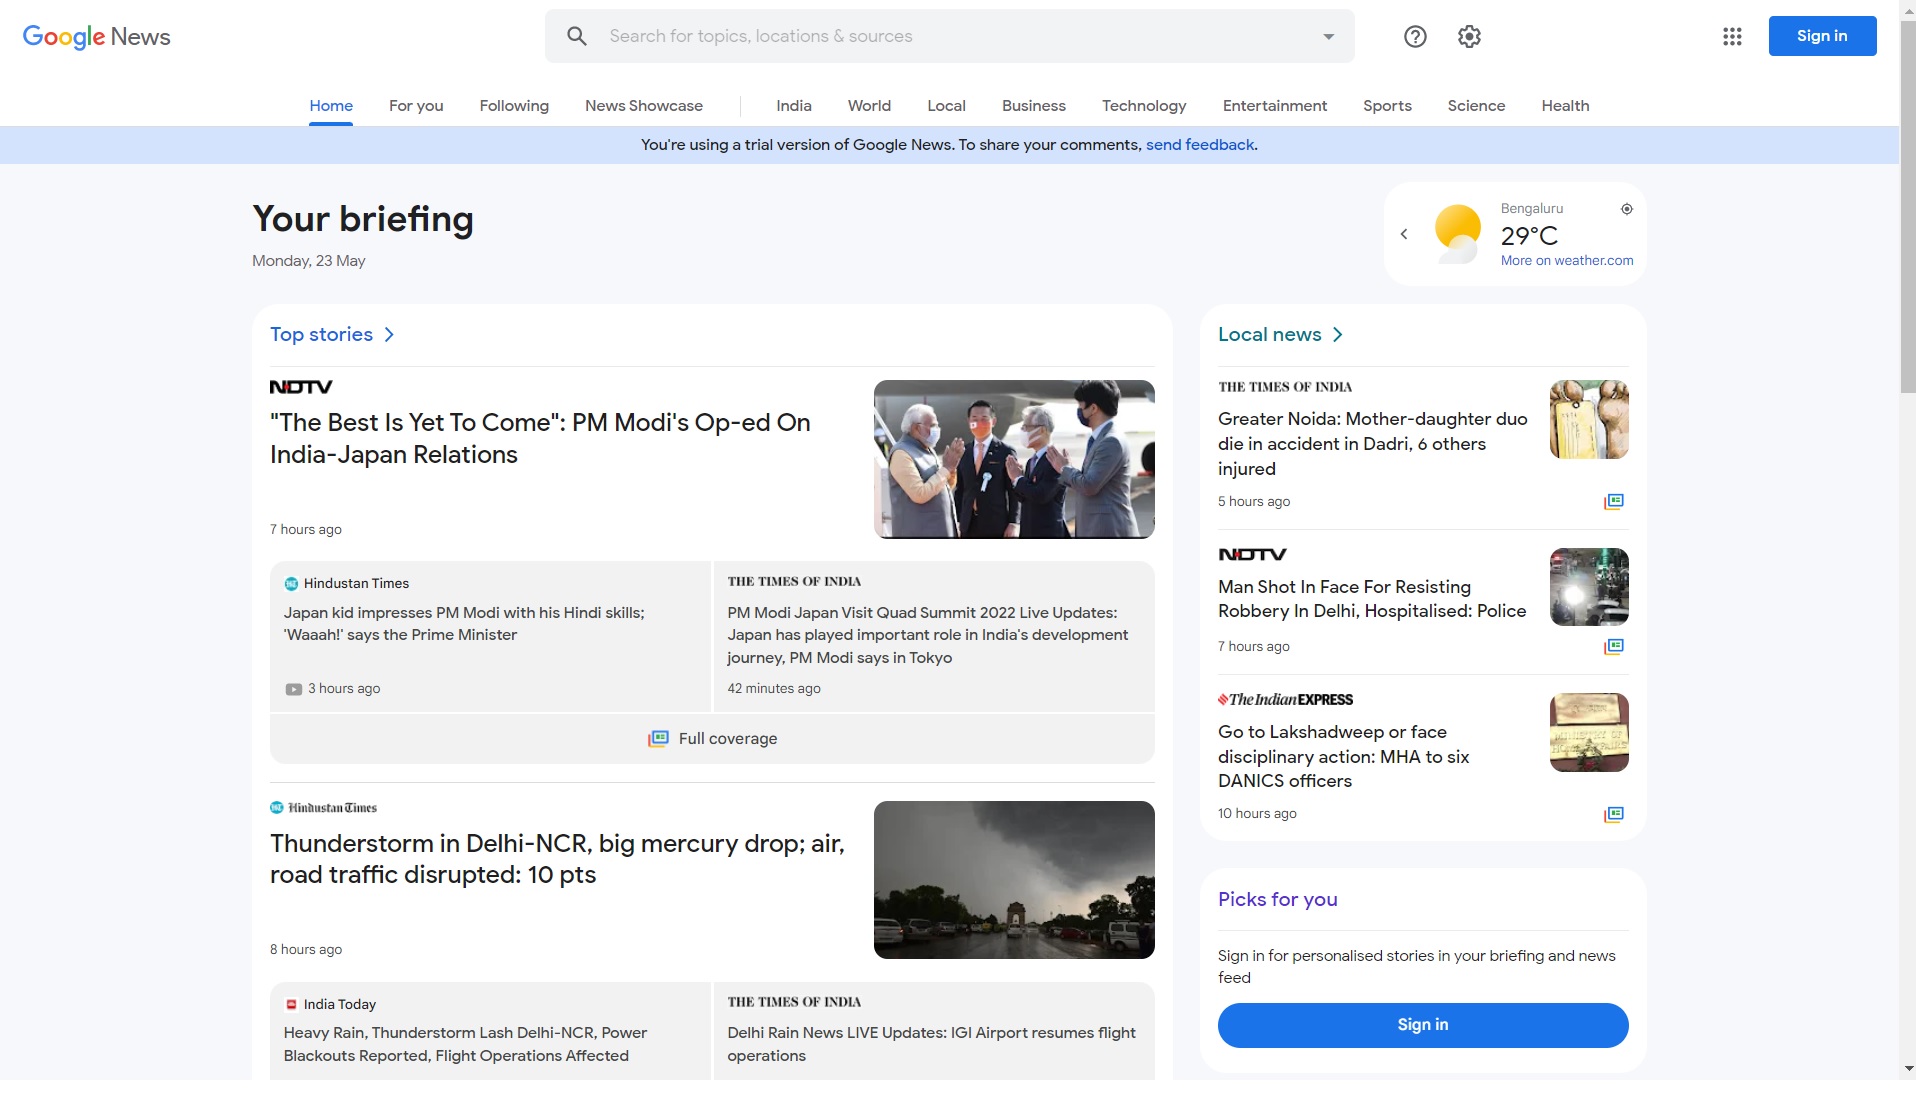Read "The Best Is Yet To Come" headline
The image size is (1916, 1096).
point(540,439)
